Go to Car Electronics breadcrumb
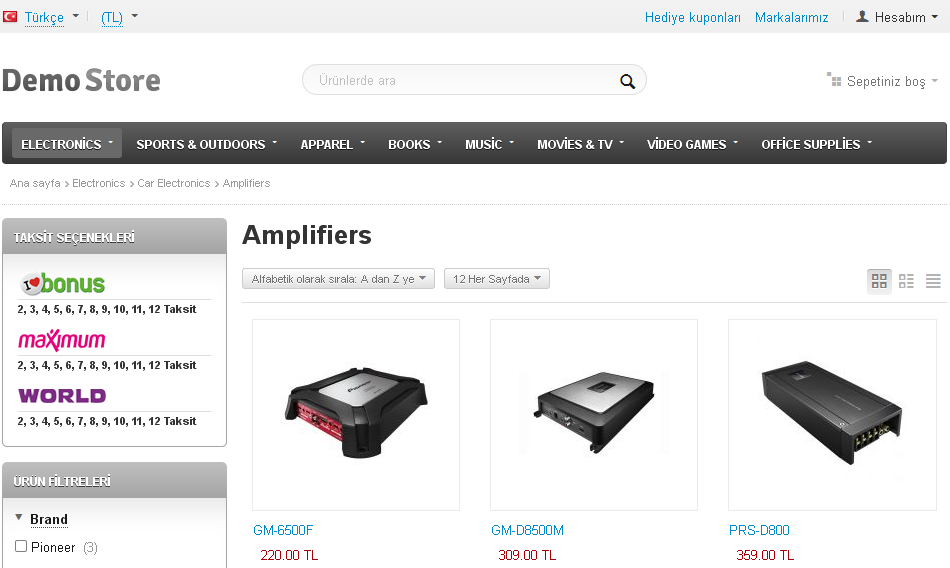 click(173, 183)
